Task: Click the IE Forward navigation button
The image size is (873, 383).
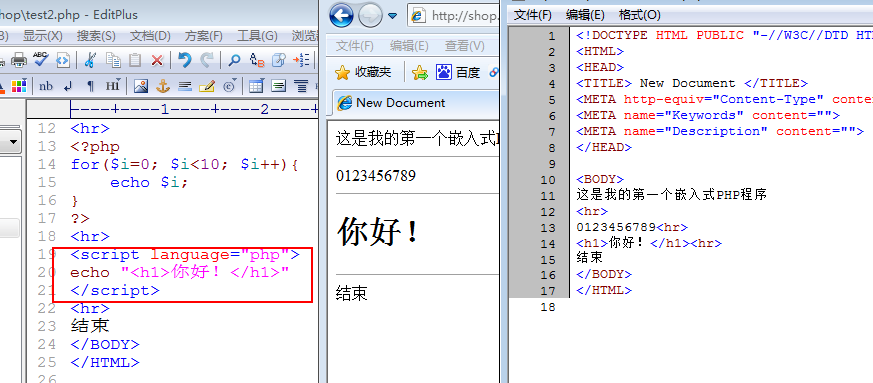Action: [x=370, y=16]
